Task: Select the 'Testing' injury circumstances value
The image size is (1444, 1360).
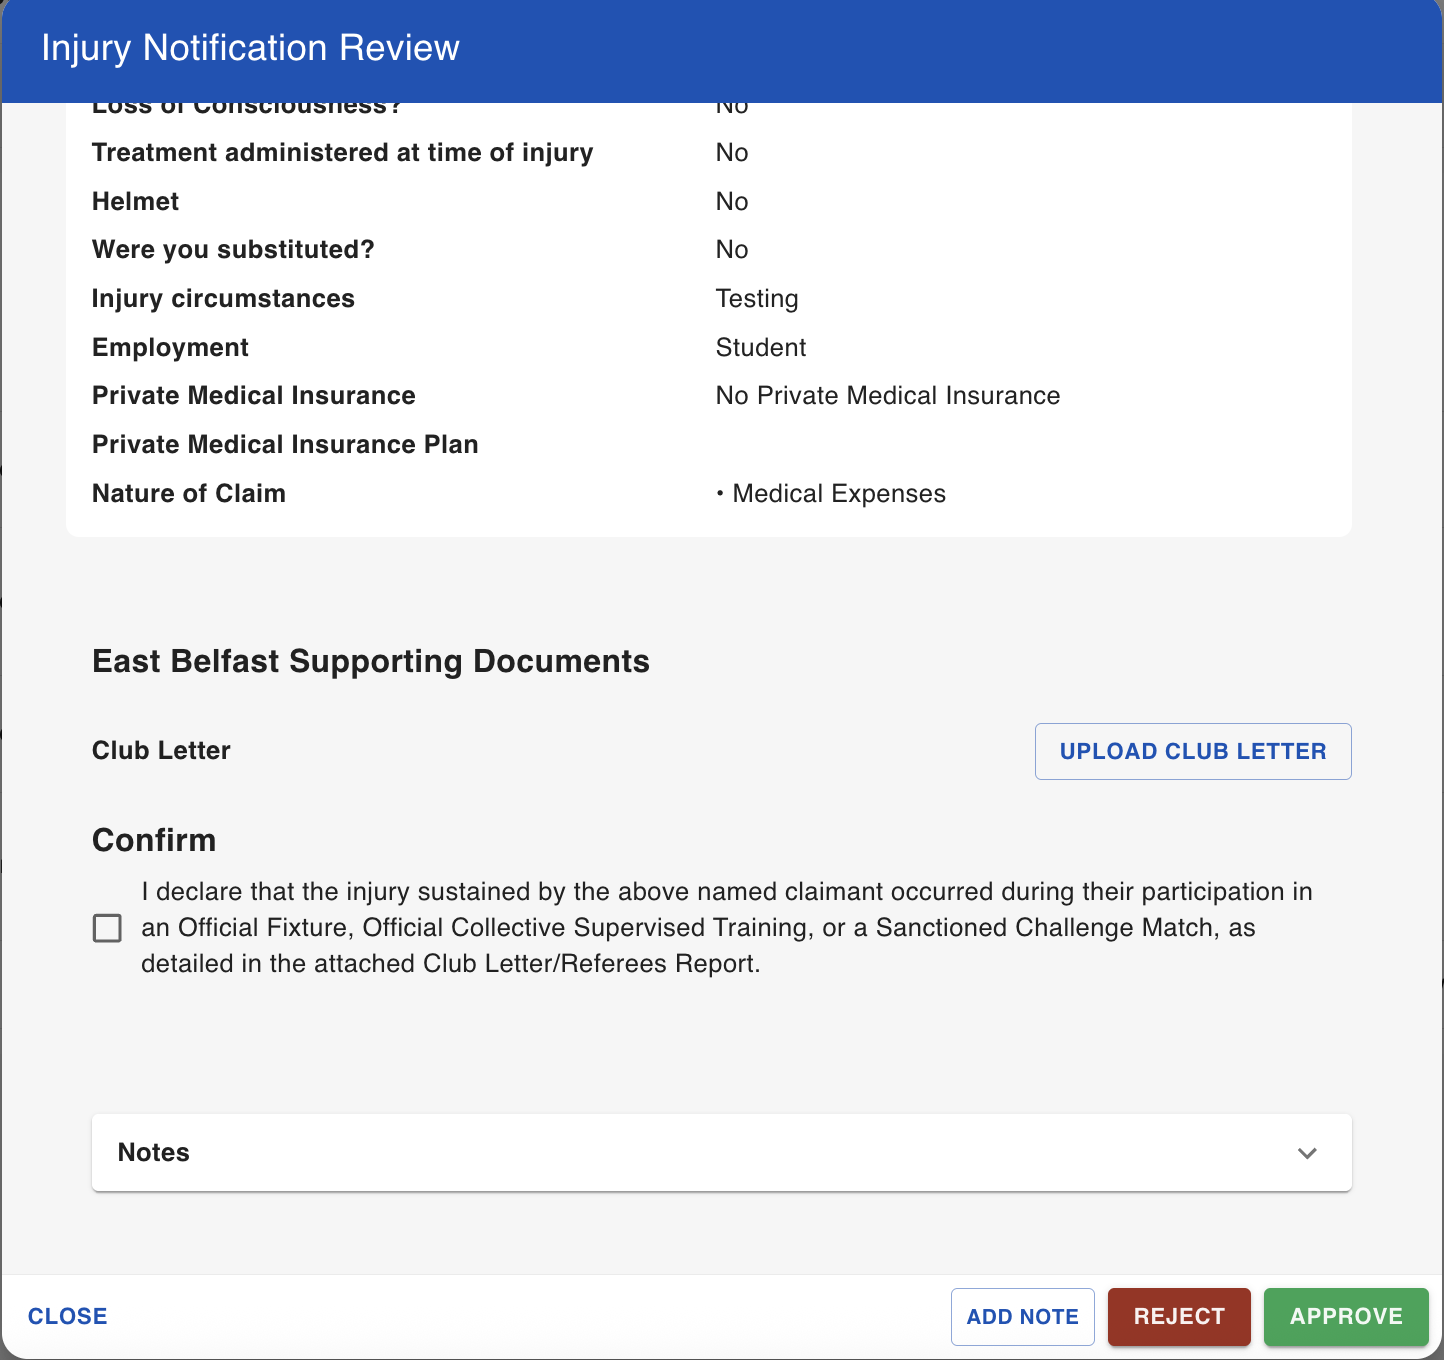Action: pos(757,299)
